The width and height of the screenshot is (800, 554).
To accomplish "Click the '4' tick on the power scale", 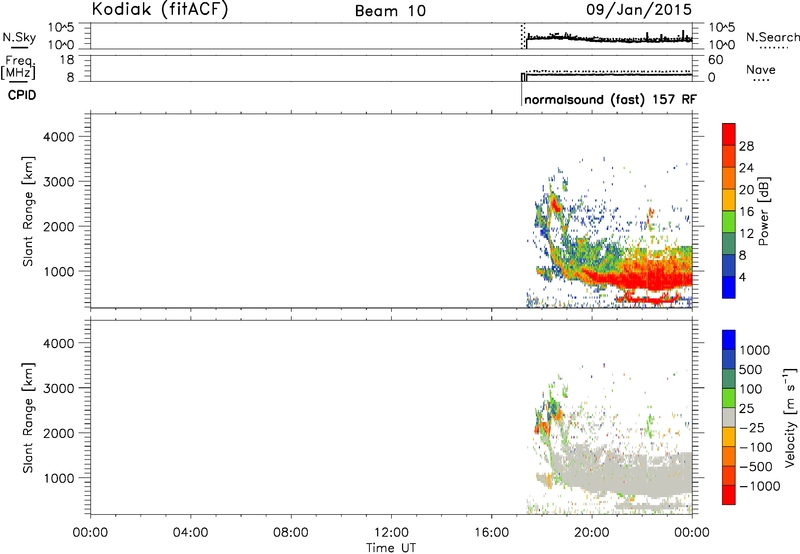I will (742, 277).
